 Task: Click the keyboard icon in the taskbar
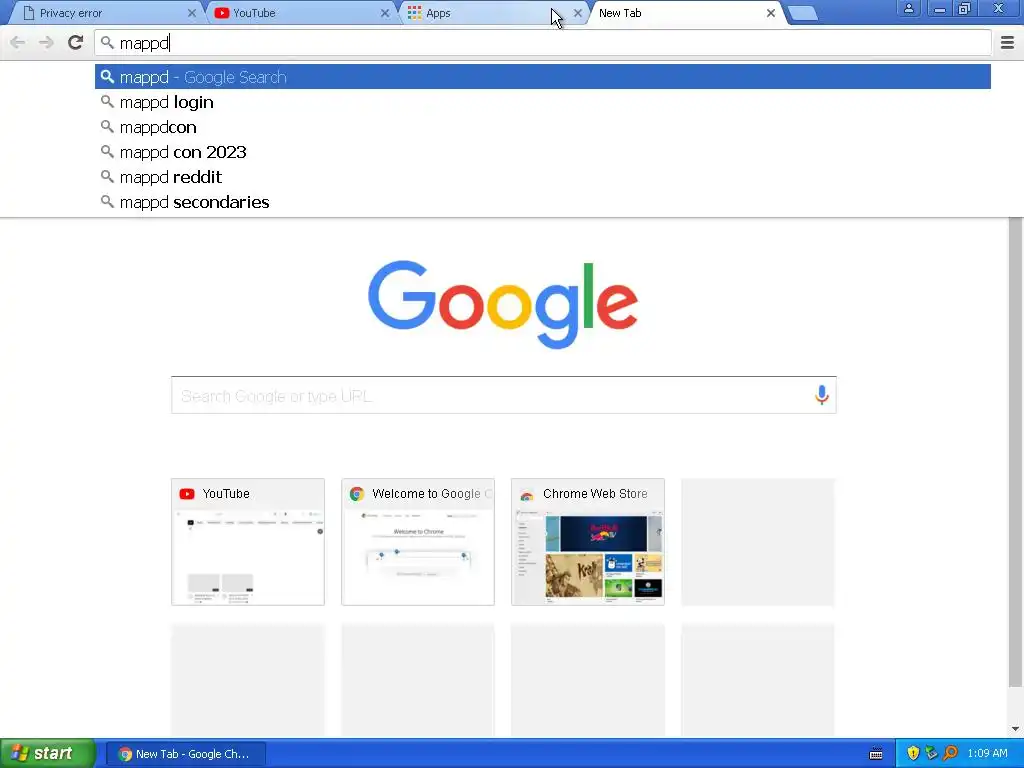[x=876, y=754]
